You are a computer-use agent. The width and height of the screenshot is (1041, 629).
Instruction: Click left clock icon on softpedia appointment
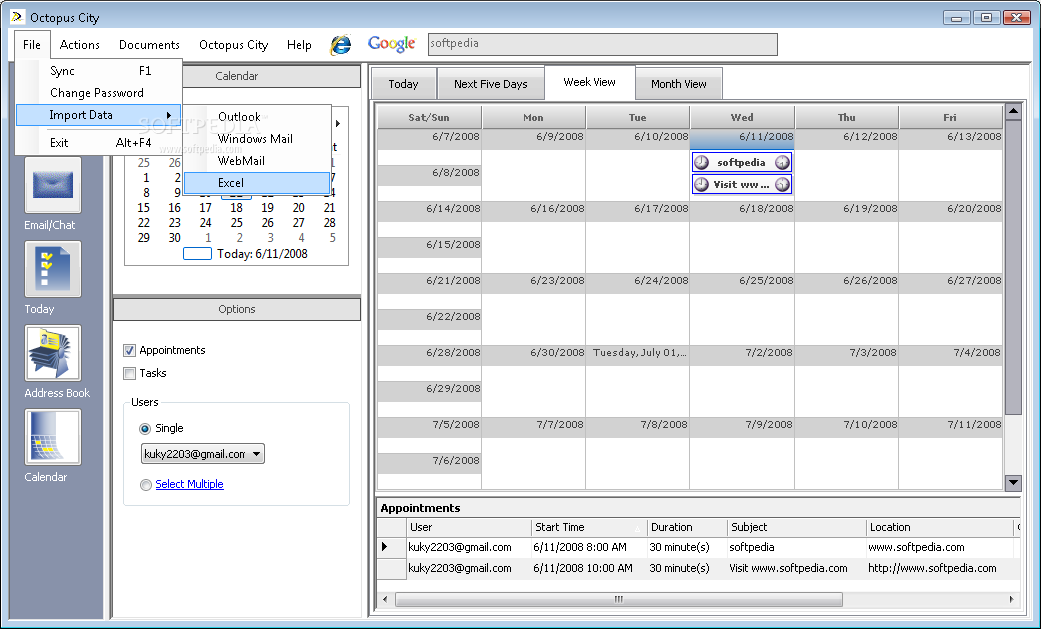coord(701,162)
